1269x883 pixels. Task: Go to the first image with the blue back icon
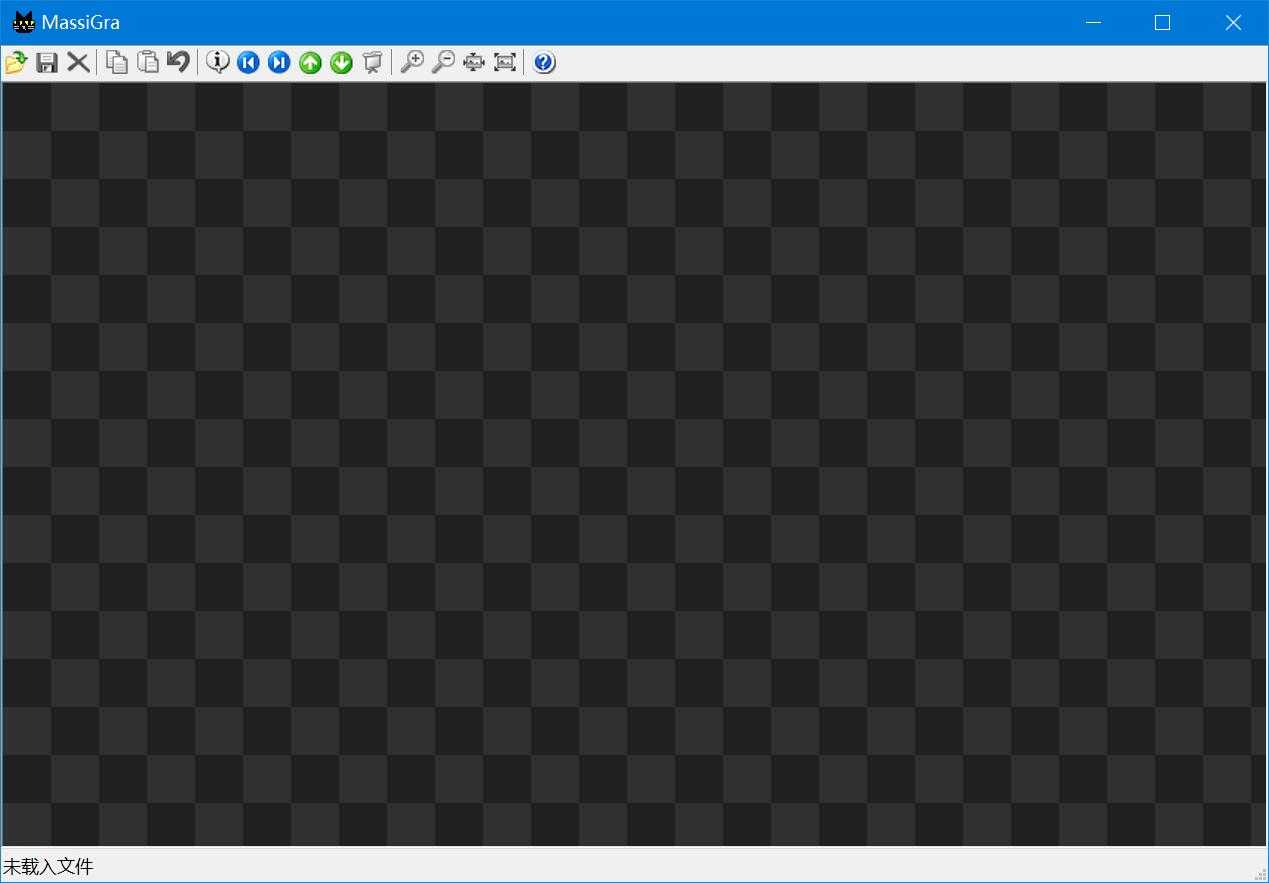coord(248,63)
